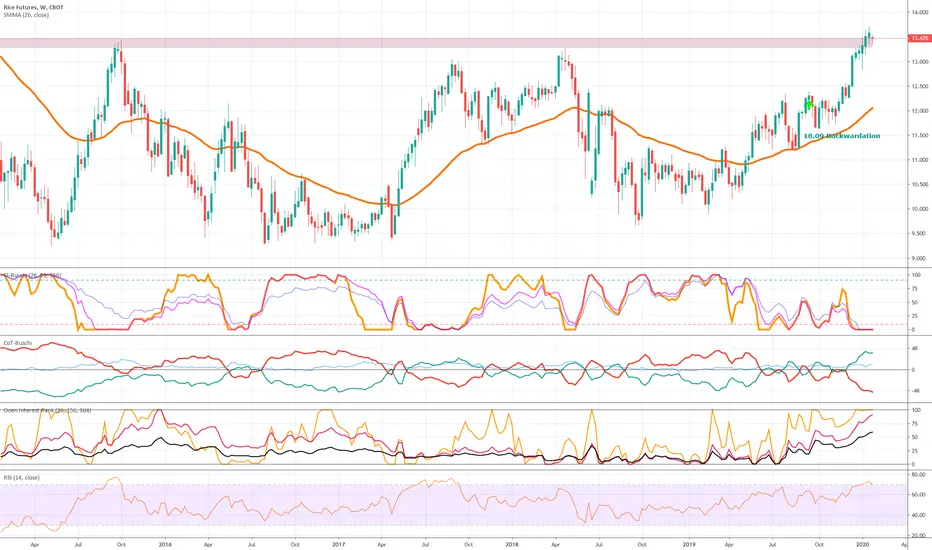The image size is (932, 550).
Task: Click the 12.000 price axis label
Action: (x=920, y=111)
